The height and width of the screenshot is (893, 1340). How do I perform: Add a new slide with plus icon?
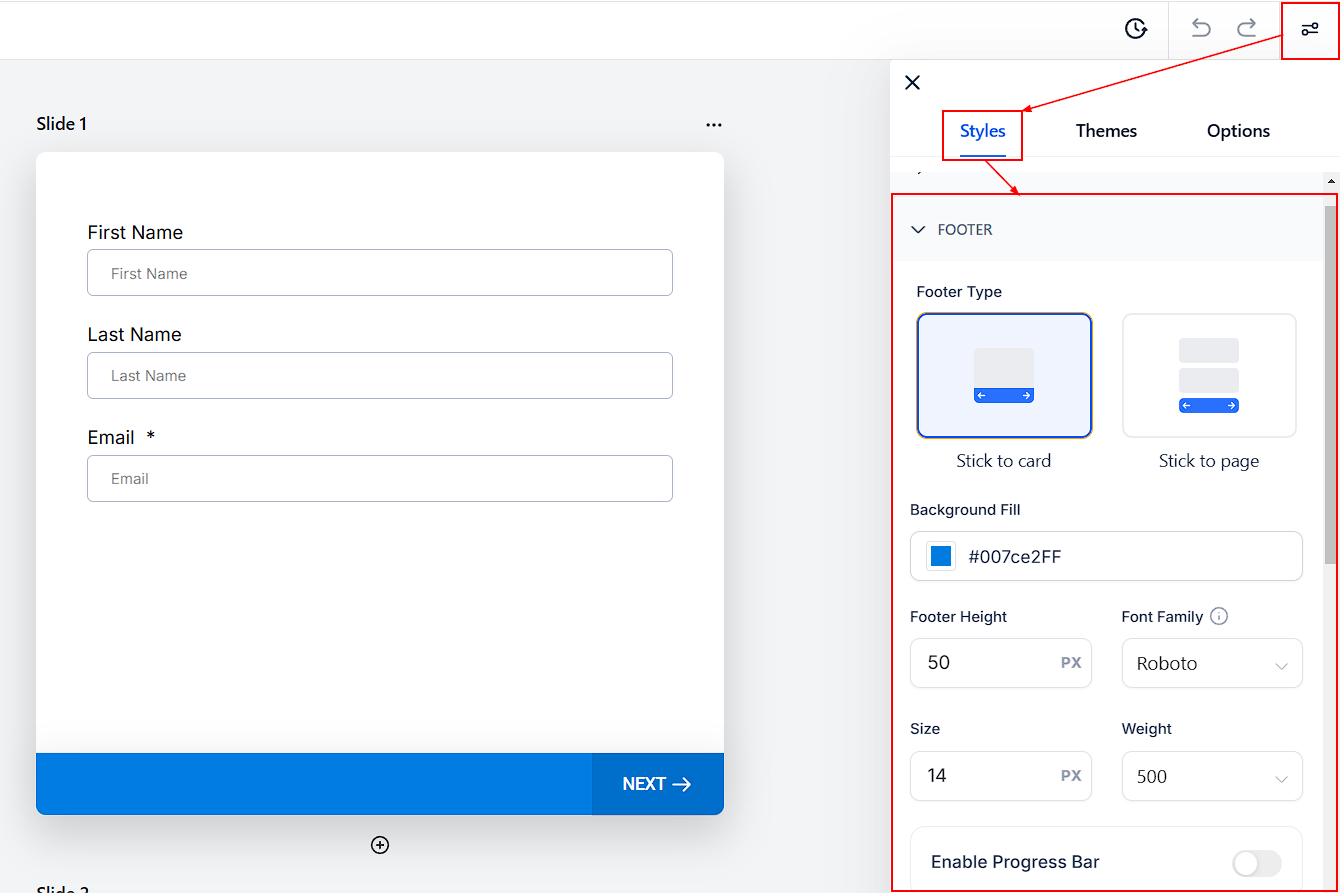point(380,845)
